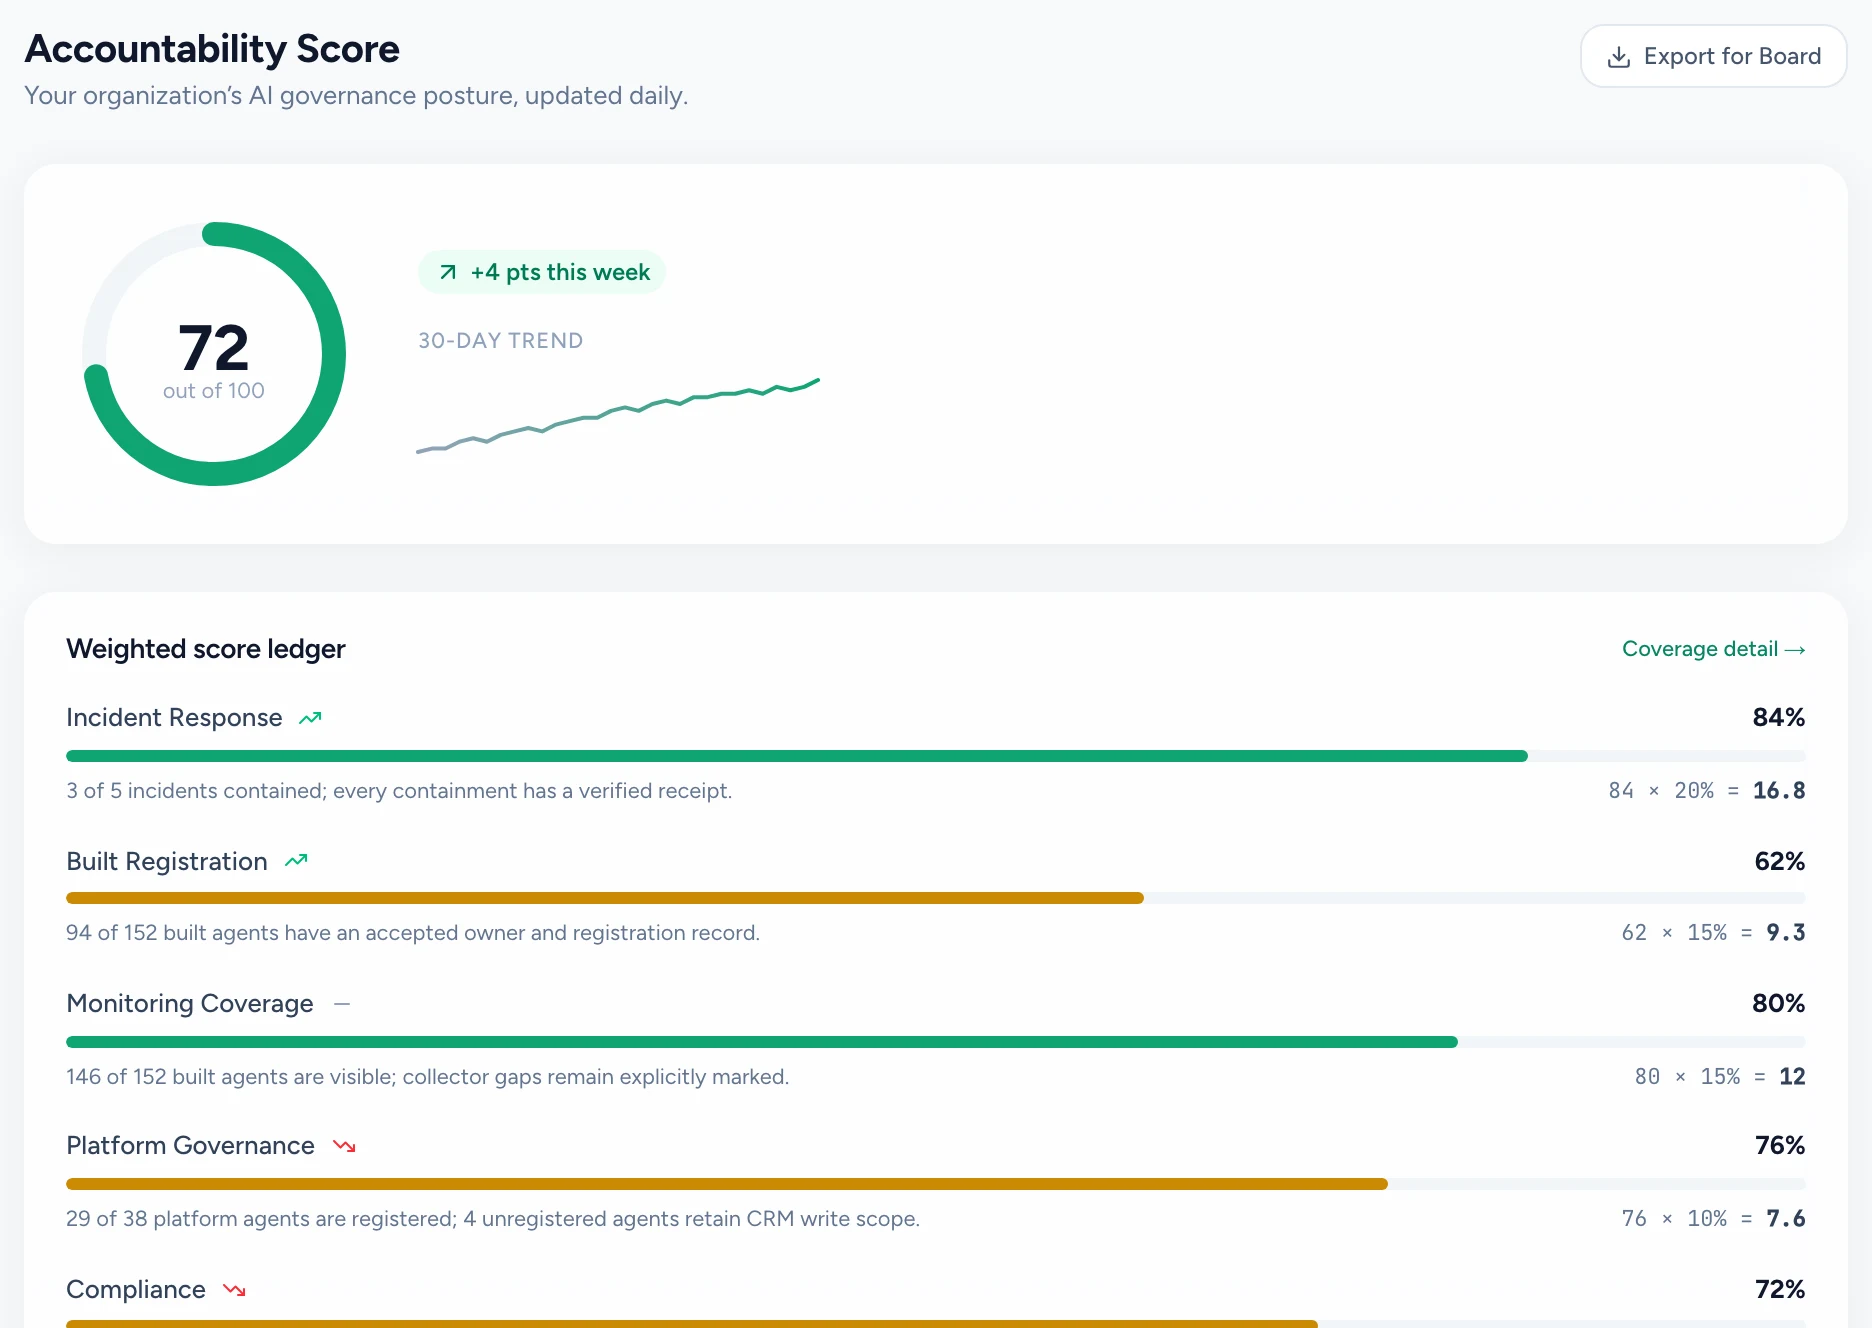1872x1328 pixels.
Task: Click the Monitoring Coverage flat trend dash icon
Action: (x=342, y=1003)
